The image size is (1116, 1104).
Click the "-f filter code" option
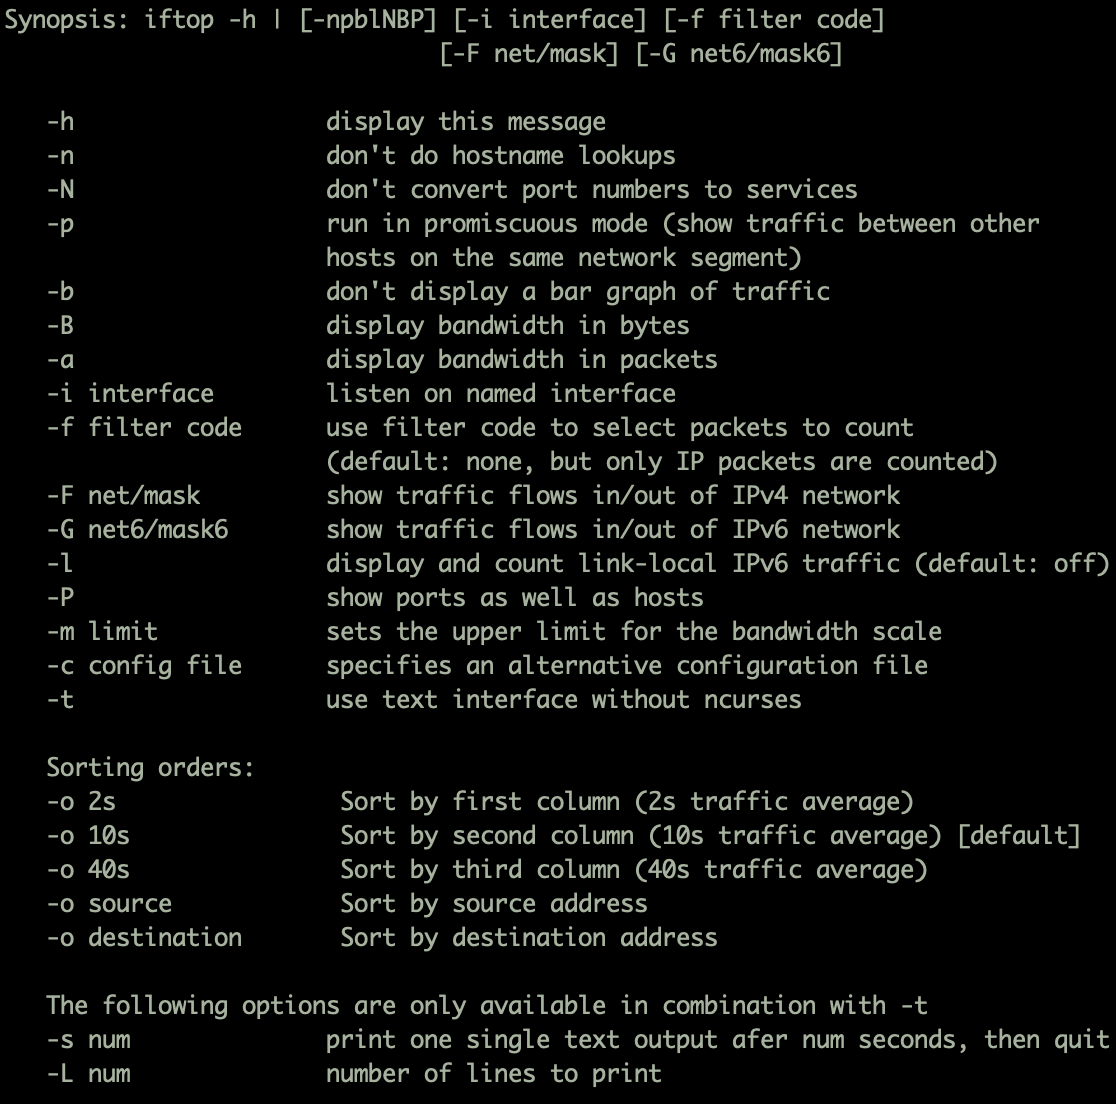pos(144,428)
